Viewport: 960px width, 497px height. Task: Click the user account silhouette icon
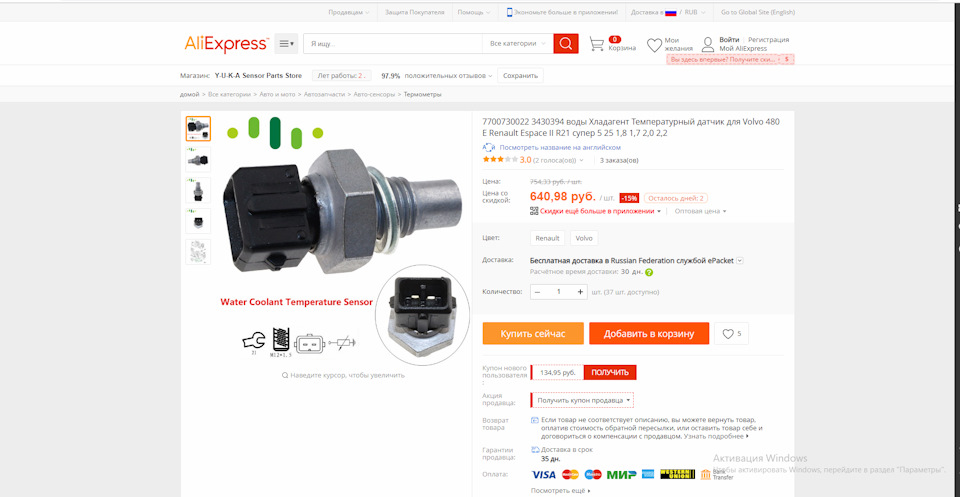(708, 44)
